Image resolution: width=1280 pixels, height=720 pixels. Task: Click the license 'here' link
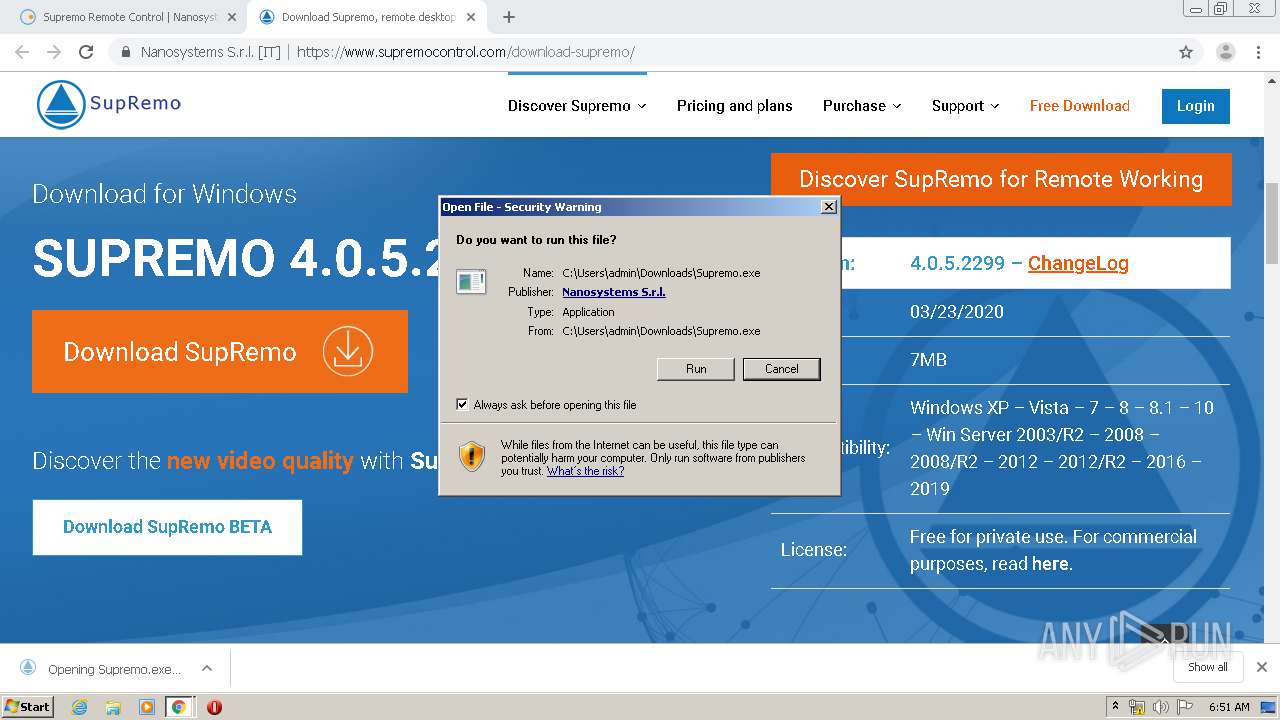(1050, 564)
